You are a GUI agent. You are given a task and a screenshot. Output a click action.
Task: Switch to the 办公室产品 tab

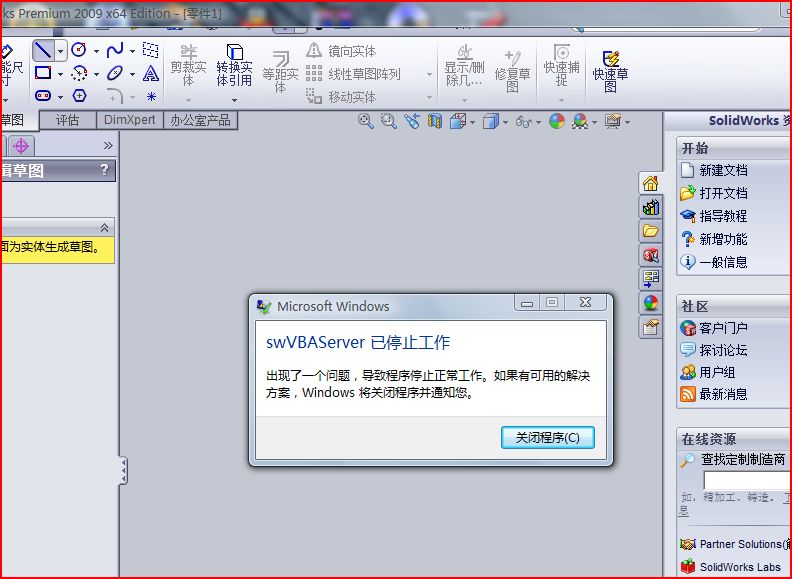coord(200,120)
